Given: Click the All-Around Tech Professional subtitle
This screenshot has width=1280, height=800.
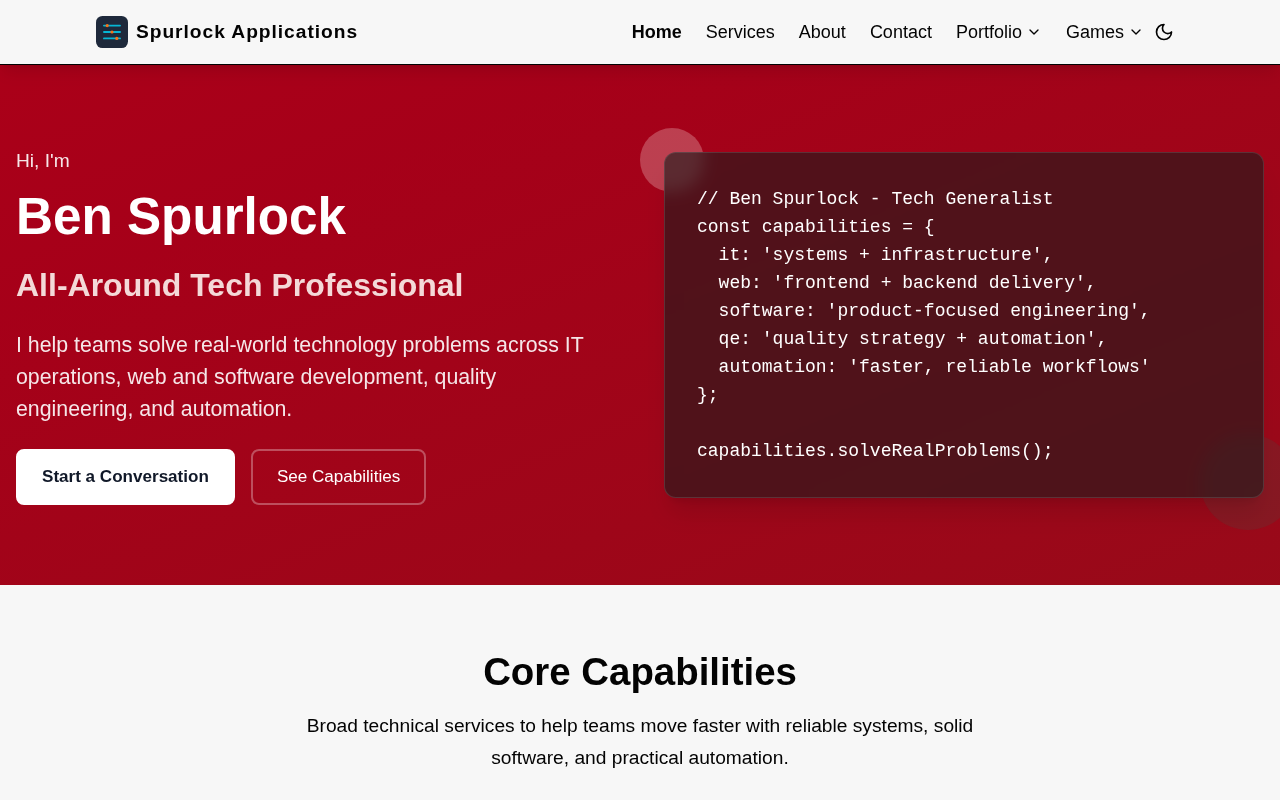Looking at the screenshot, I should [x=240, y=285].
